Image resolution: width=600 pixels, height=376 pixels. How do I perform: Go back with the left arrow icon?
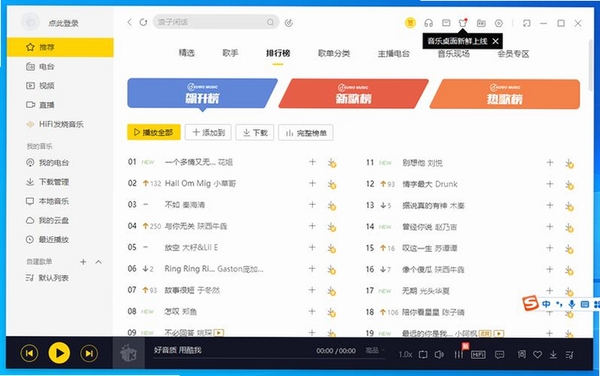pyautogui.click(x=130, y=22)
